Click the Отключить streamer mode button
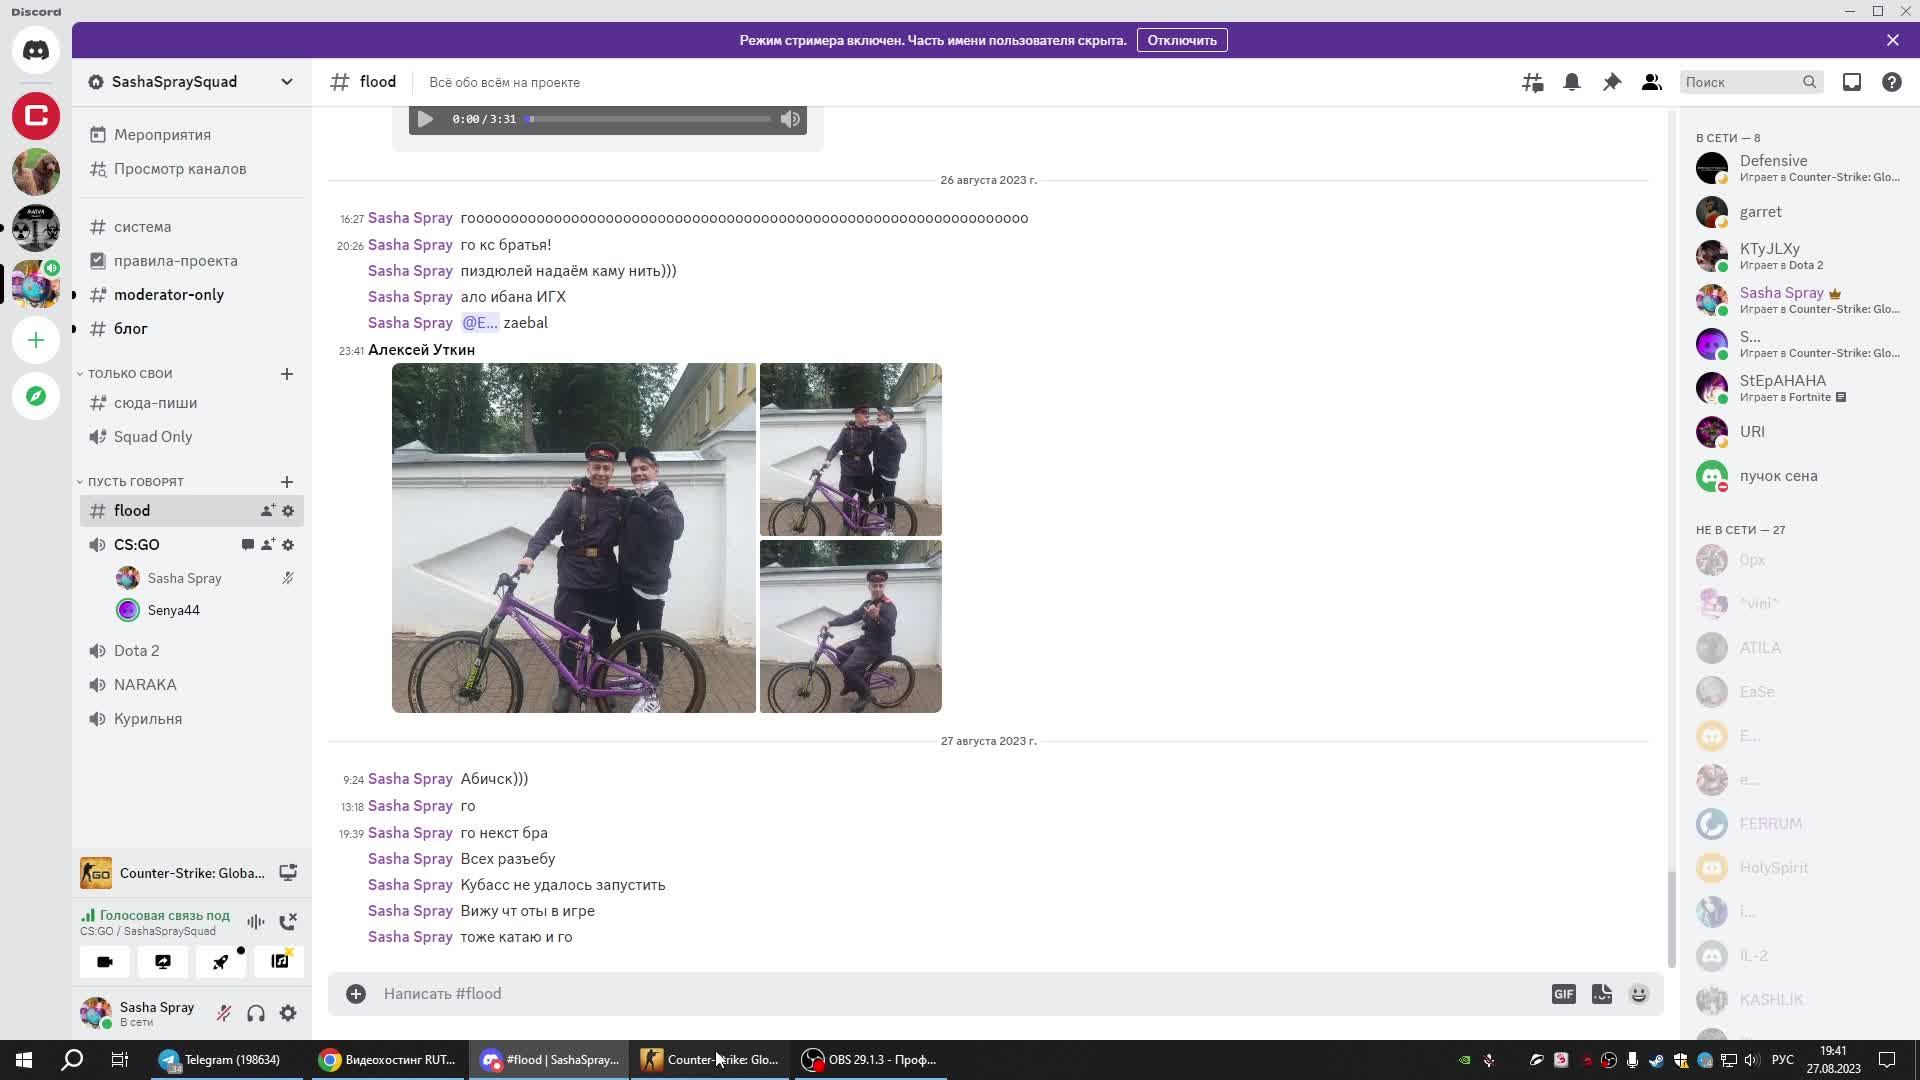Image resolution: width=1920 pixels, height=1080 pixels. (x=1181, y=40)
